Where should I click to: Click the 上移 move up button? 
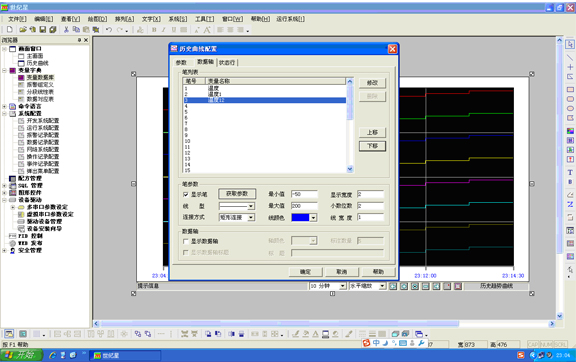click(x=372, y=132)
